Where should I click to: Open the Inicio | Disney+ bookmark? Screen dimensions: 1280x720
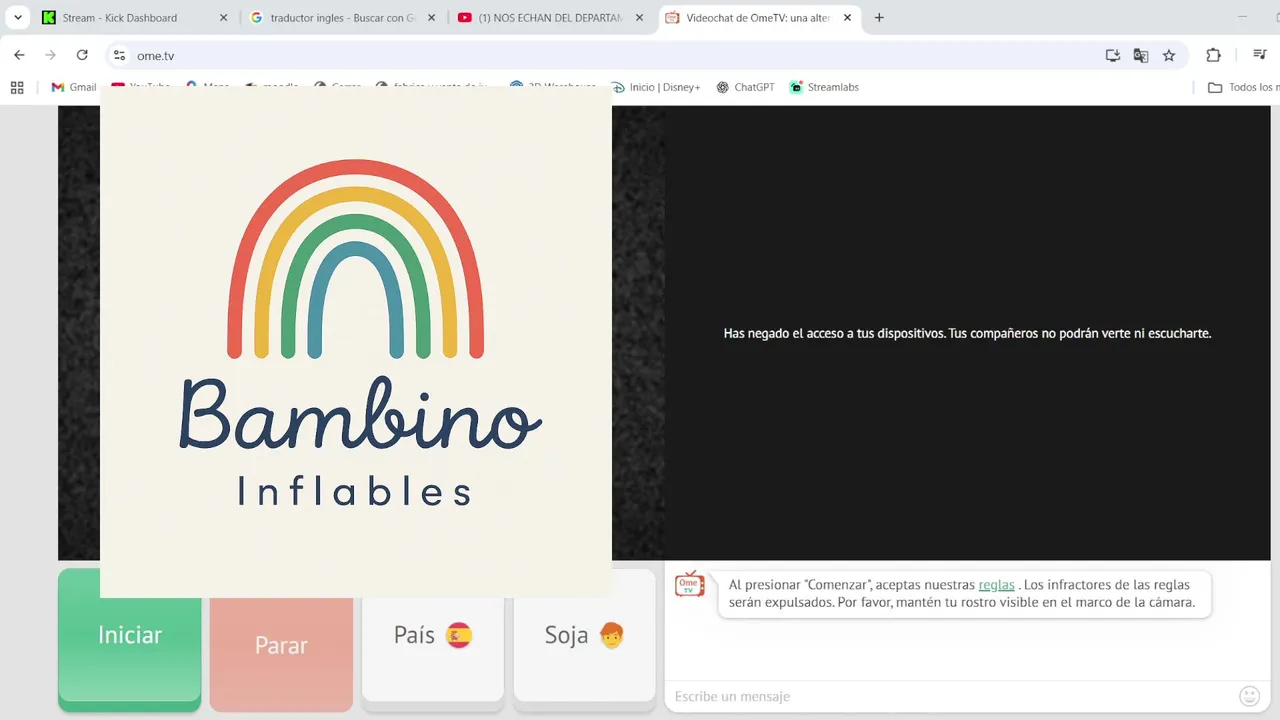point(655,87)
